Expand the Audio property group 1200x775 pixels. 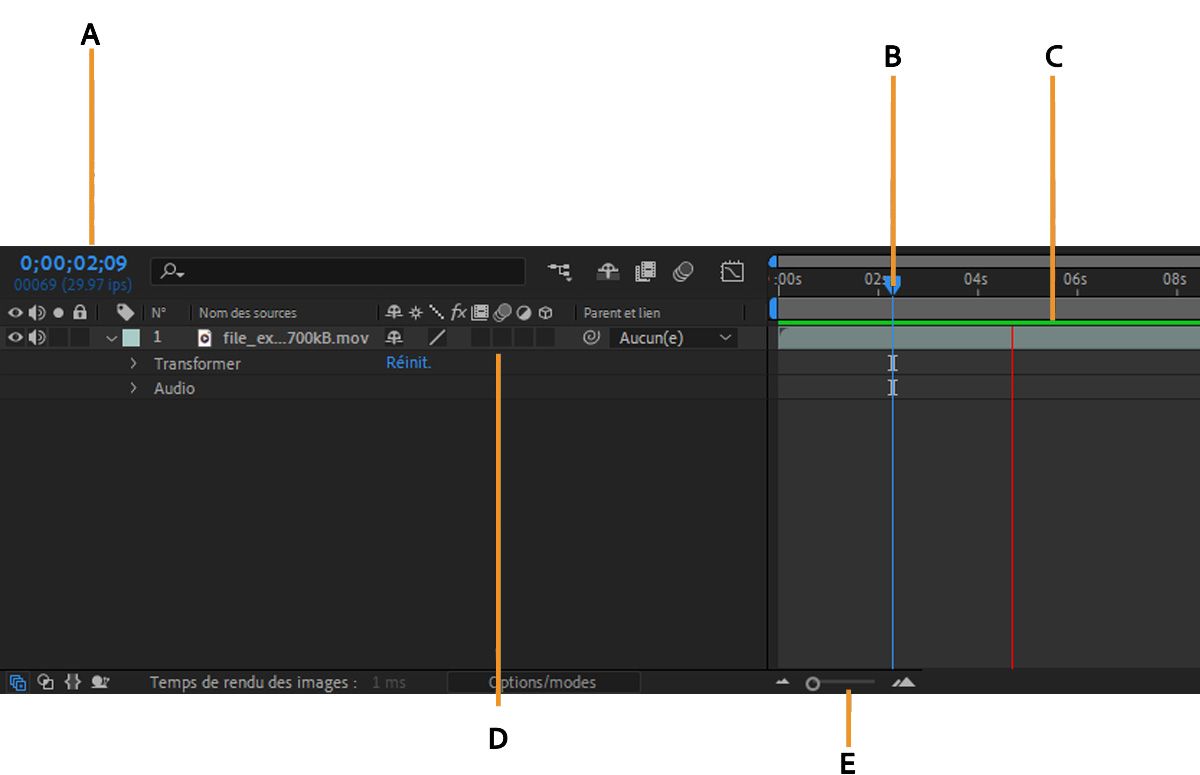pyautogui.click(x=133, y=388)
